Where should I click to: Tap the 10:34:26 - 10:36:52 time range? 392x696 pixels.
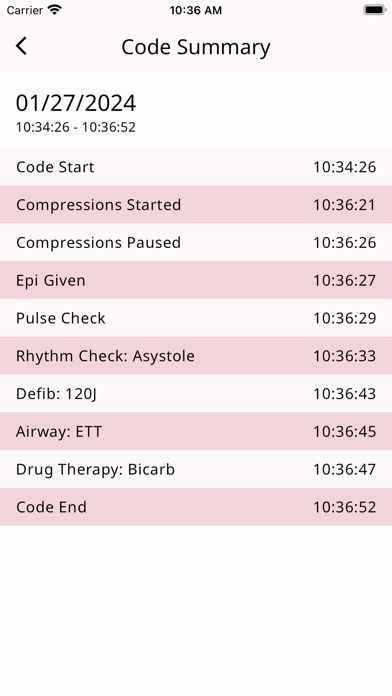pos(76,127)
